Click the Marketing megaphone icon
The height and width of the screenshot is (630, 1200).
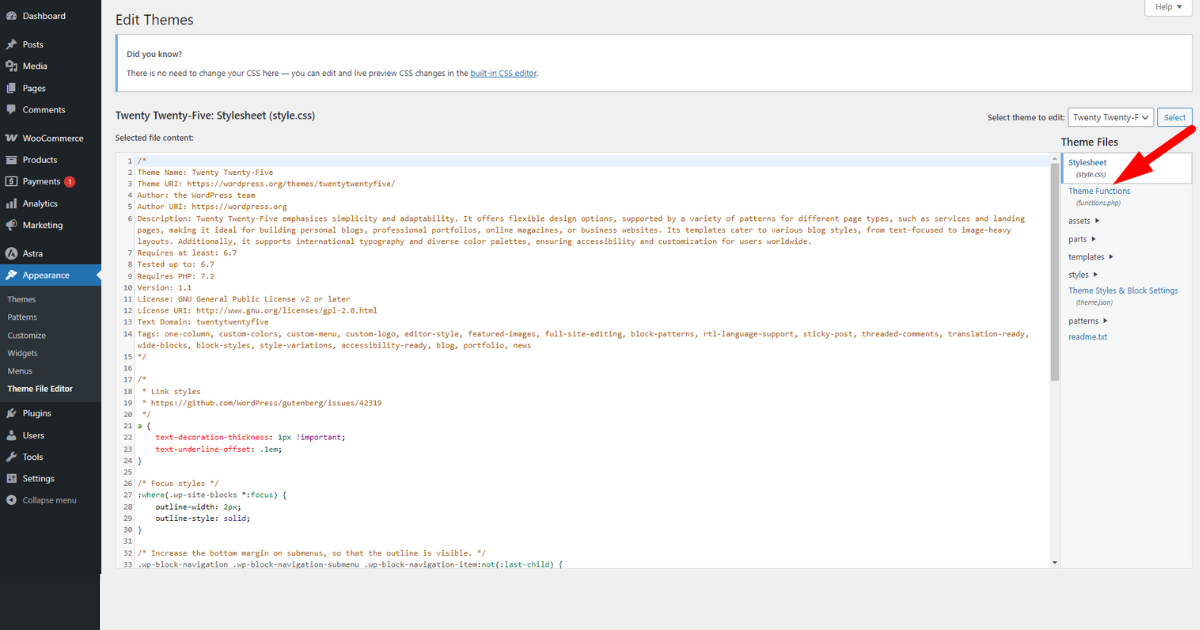11,225
